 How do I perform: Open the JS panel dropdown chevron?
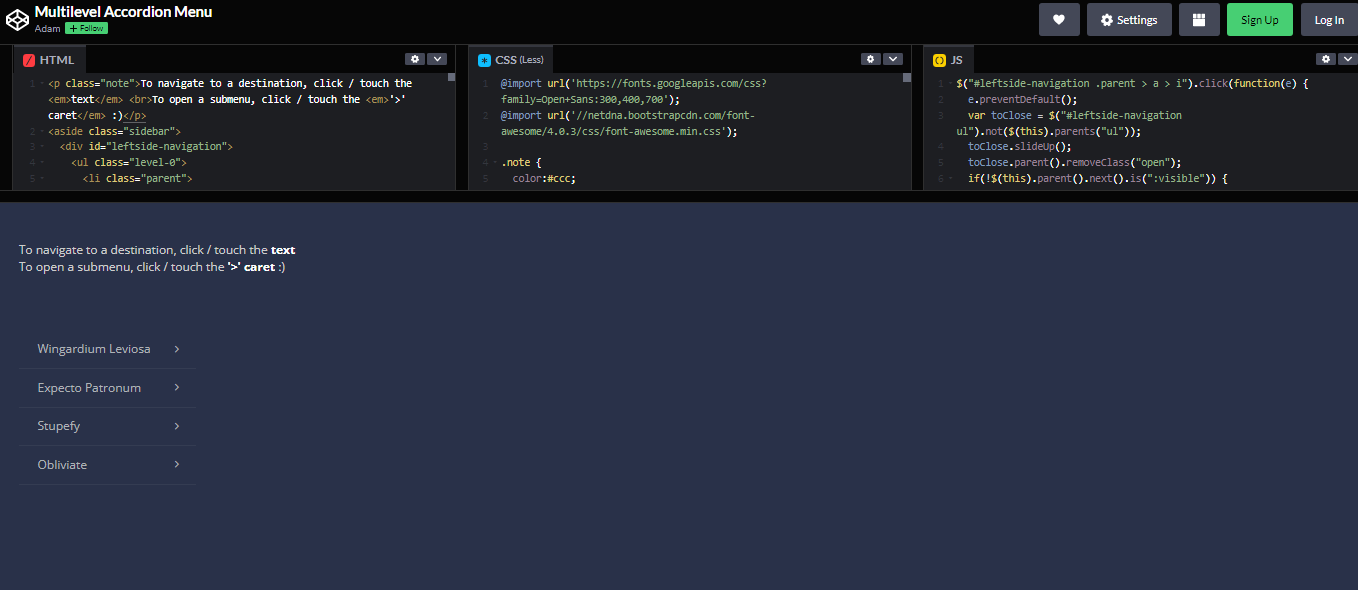(1347, 59)
